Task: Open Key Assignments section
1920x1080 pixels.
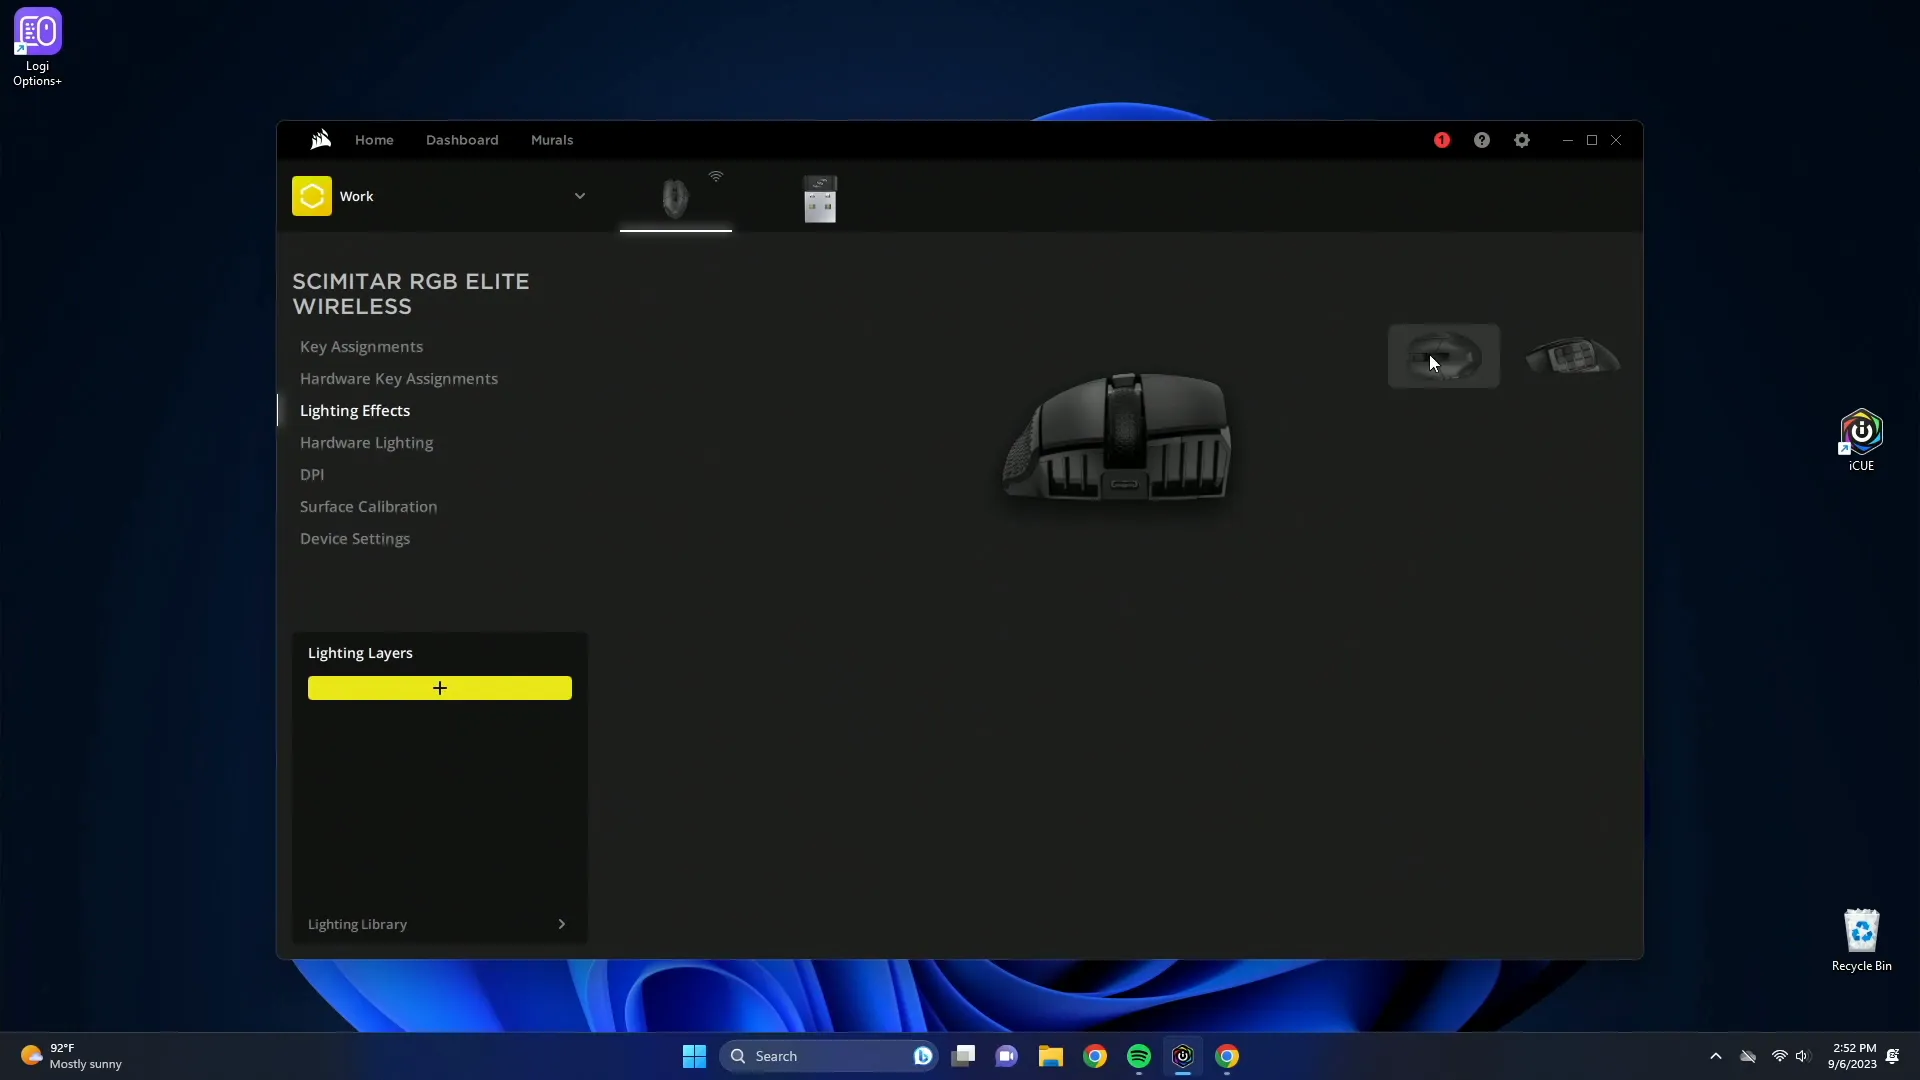Action: [x=361, y=347]
